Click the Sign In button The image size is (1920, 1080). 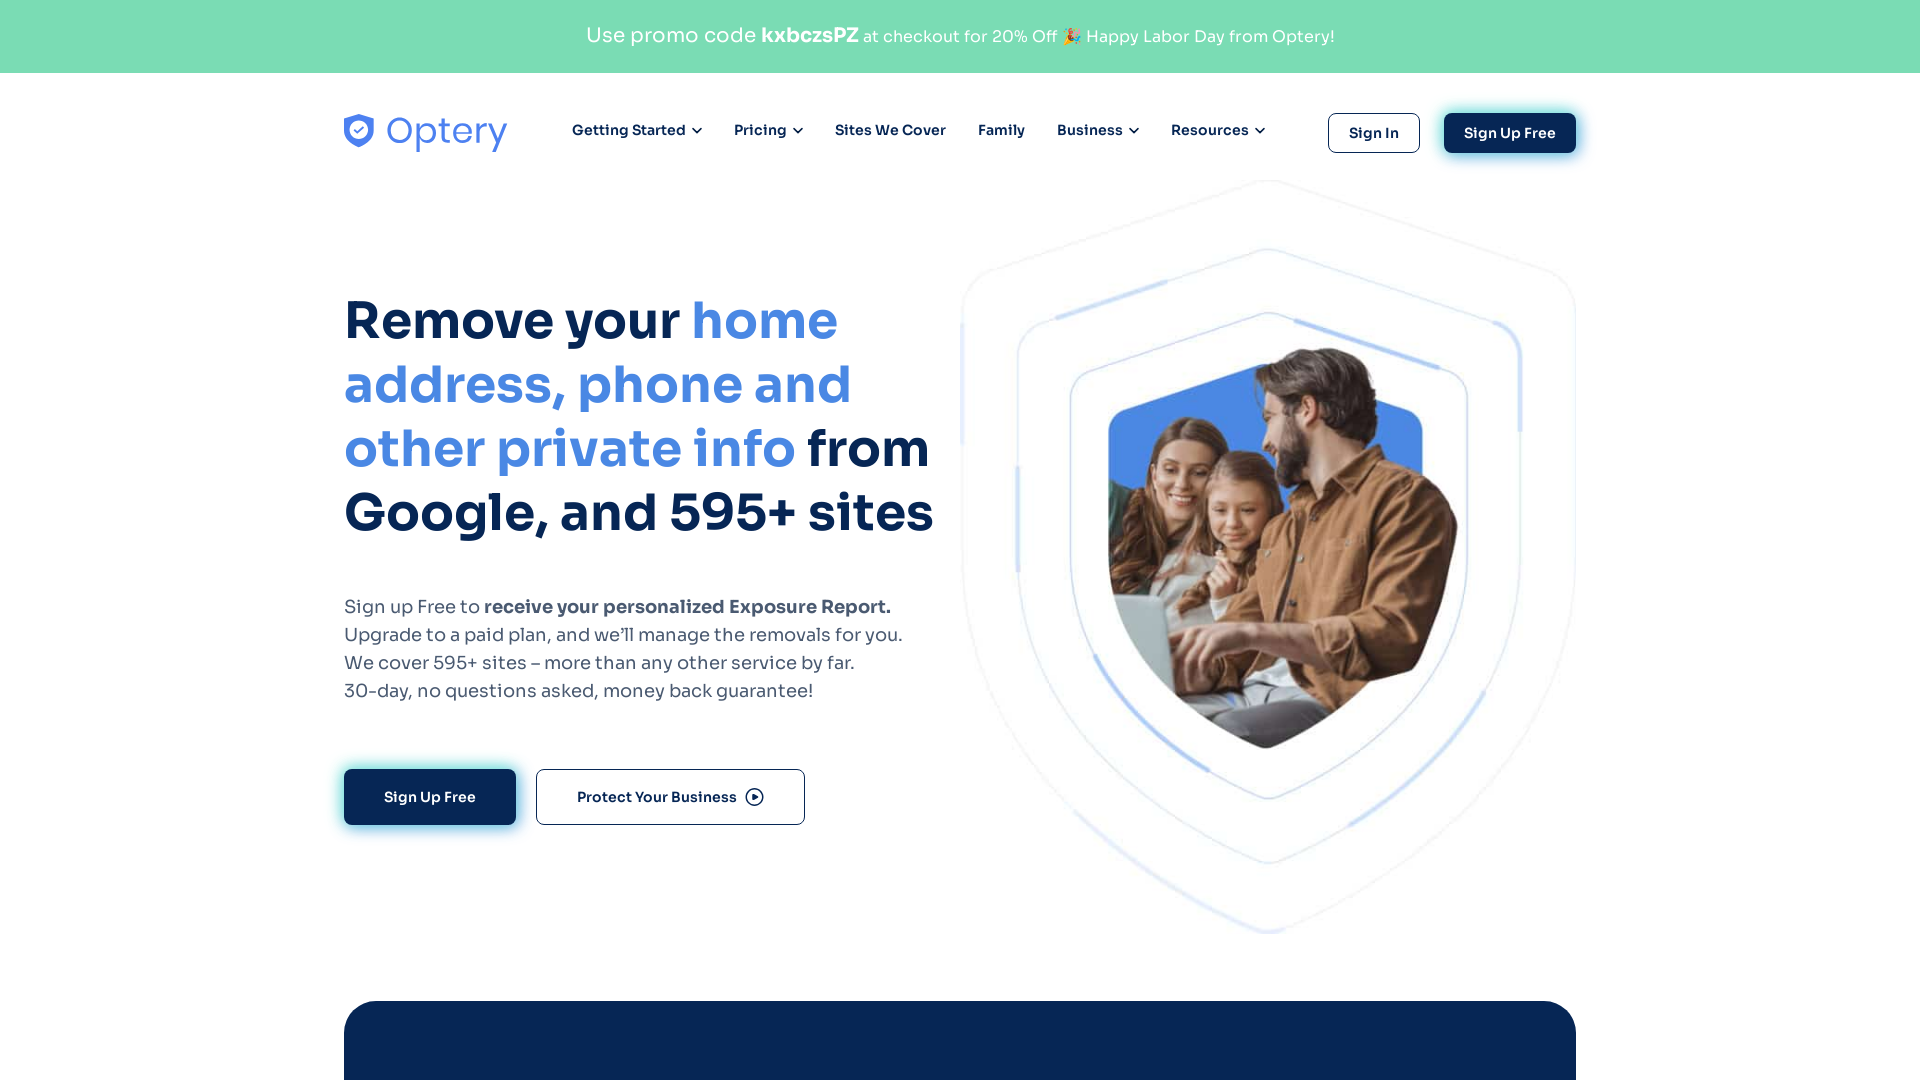pos(1373,132)
